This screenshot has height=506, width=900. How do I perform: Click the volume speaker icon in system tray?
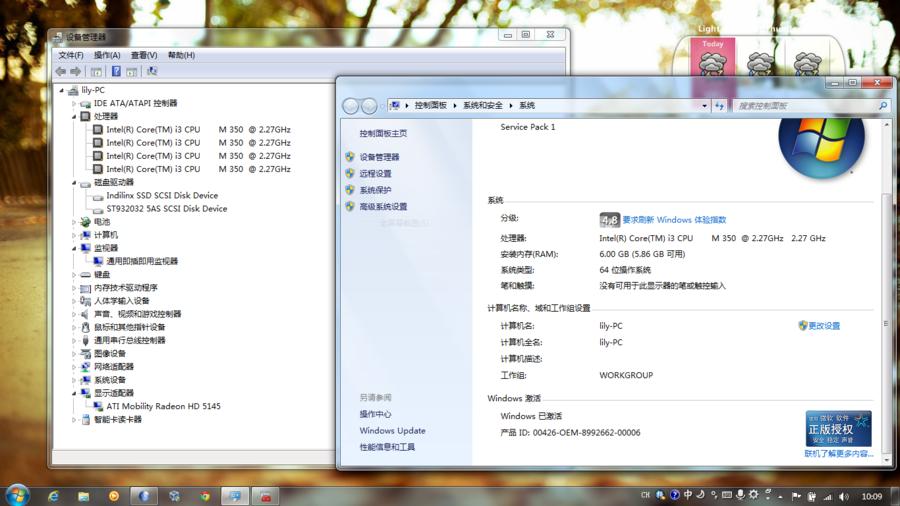(x=843, y=496)
